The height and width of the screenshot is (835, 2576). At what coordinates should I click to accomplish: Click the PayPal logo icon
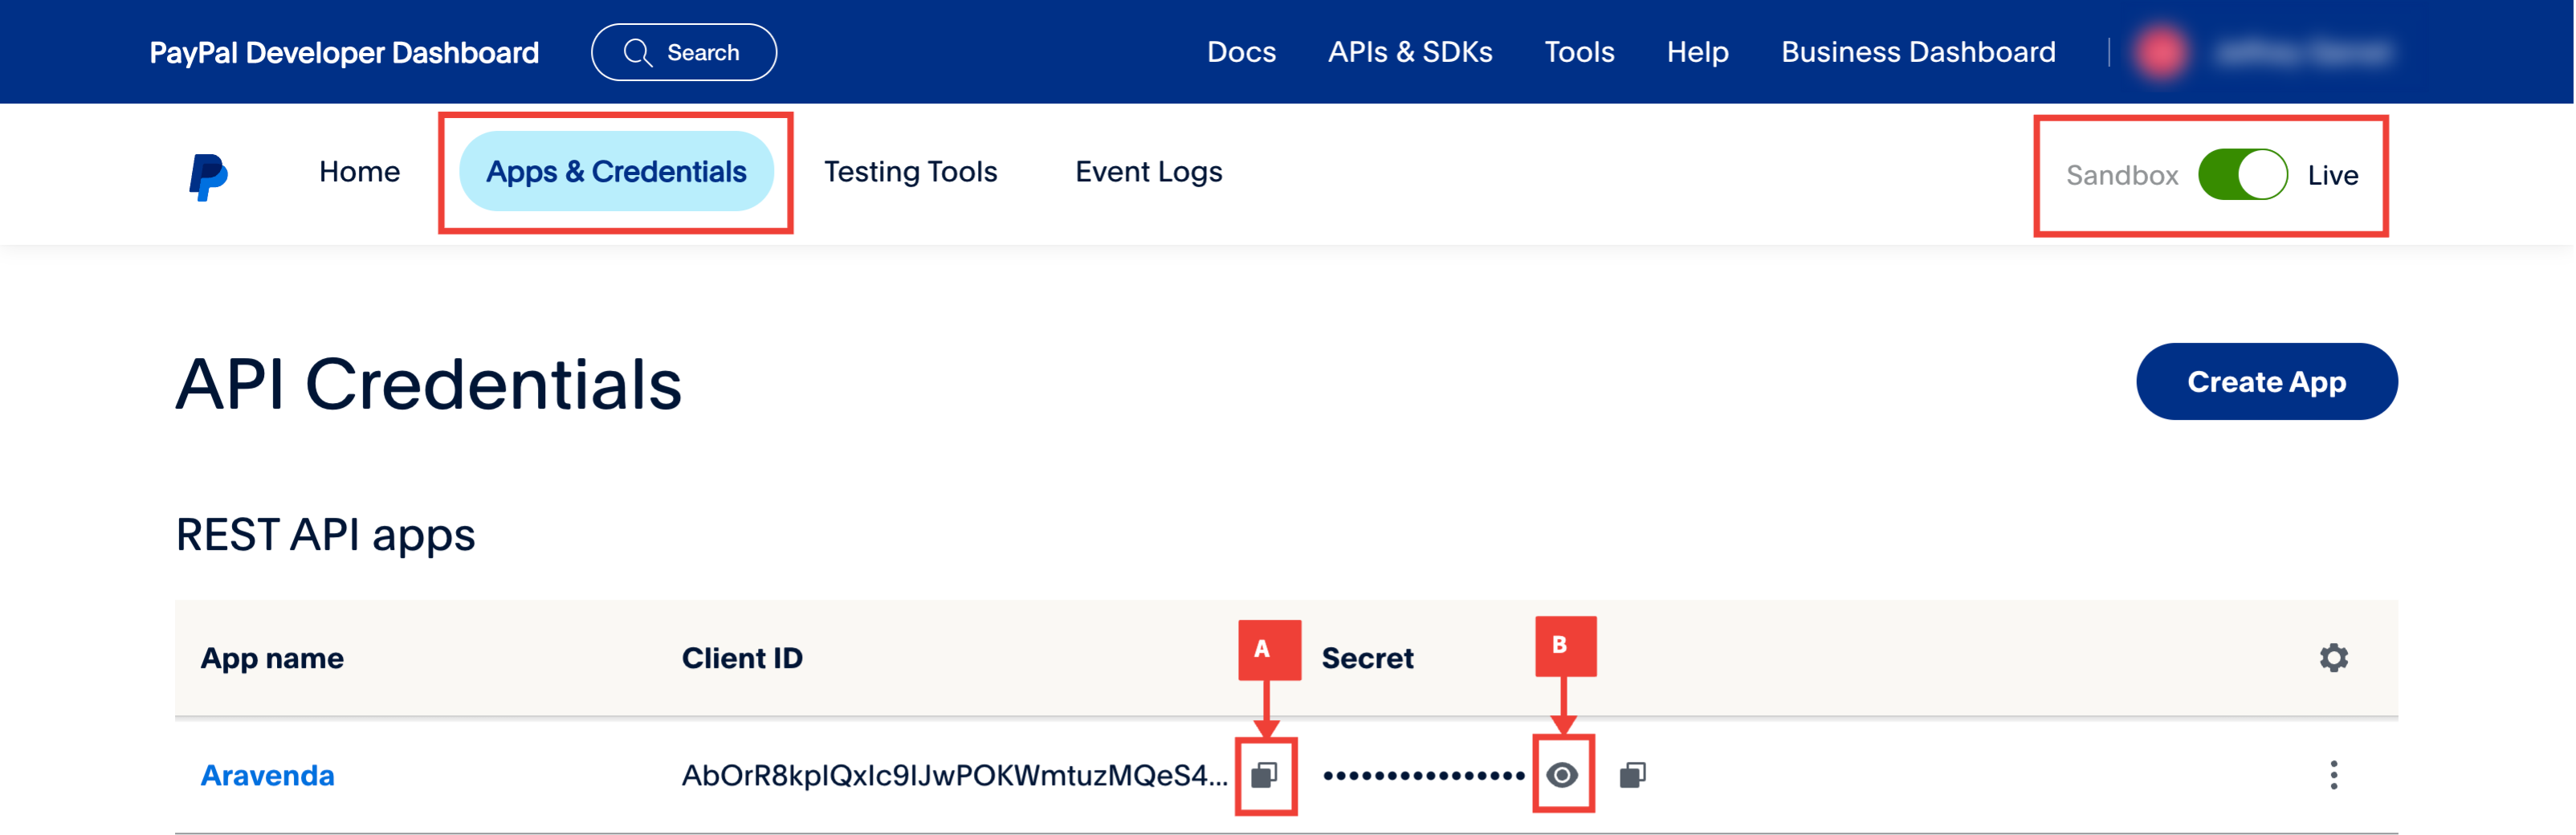pyautogui.click(x=208, y=176)
